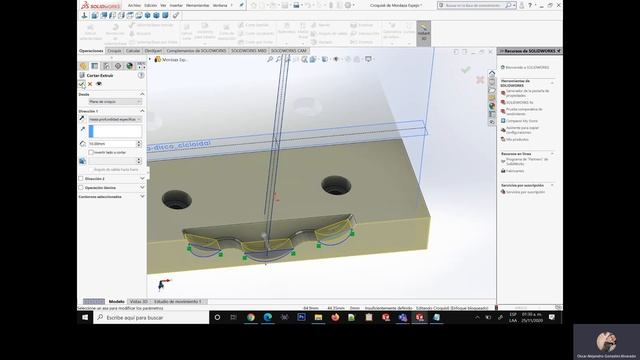Accept feature with viewport confirmation checkmark
Screen dimensions: 640x360
tap(466, 70)
